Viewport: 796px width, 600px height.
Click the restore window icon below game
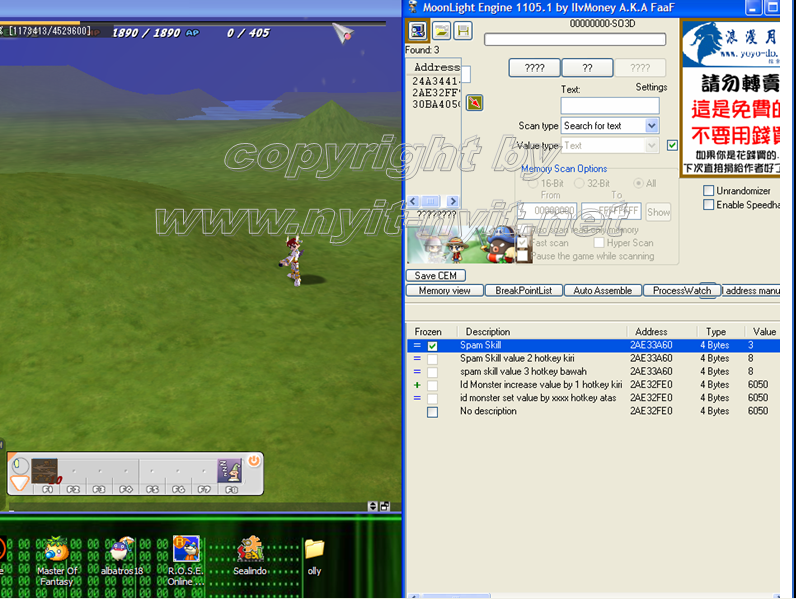pyautogui.click(x=385, y=506)
